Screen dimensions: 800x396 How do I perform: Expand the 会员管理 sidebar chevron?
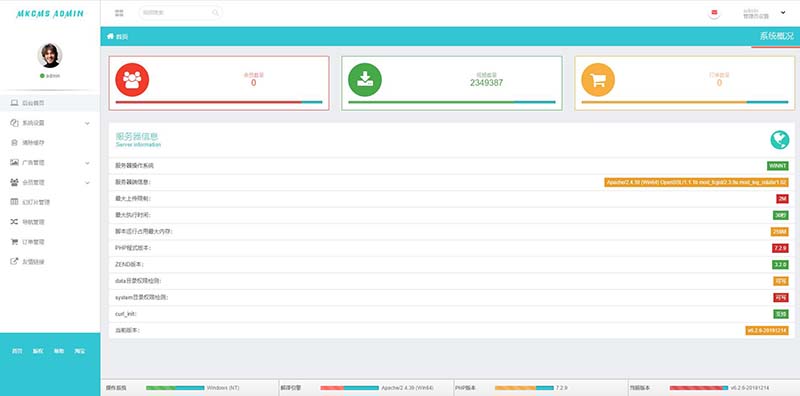tap(87, 183)
